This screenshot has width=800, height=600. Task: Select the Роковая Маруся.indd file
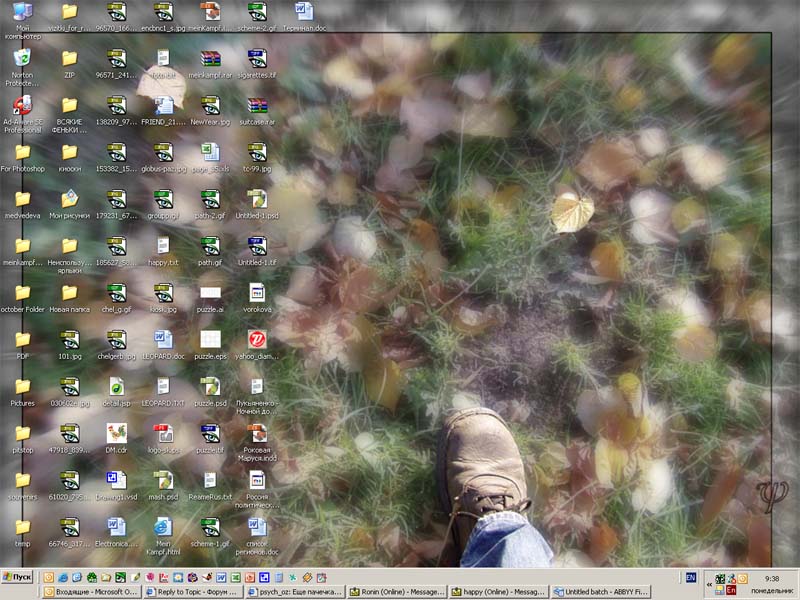click(x=257, y=443)
